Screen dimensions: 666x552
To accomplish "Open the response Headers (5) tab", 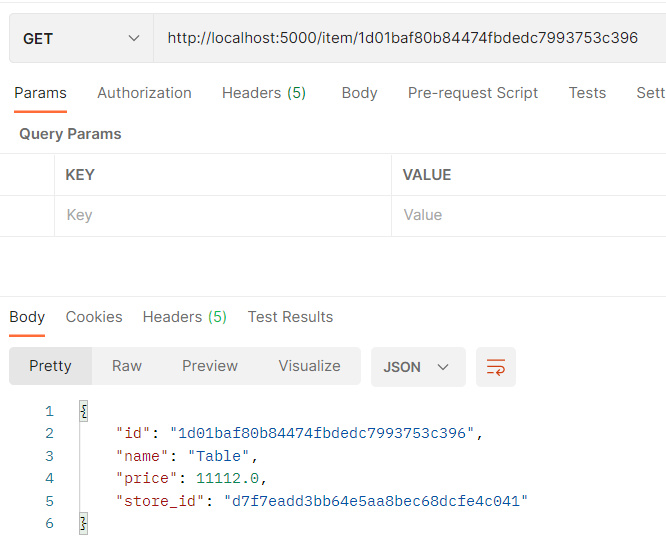I will [185, 317].
